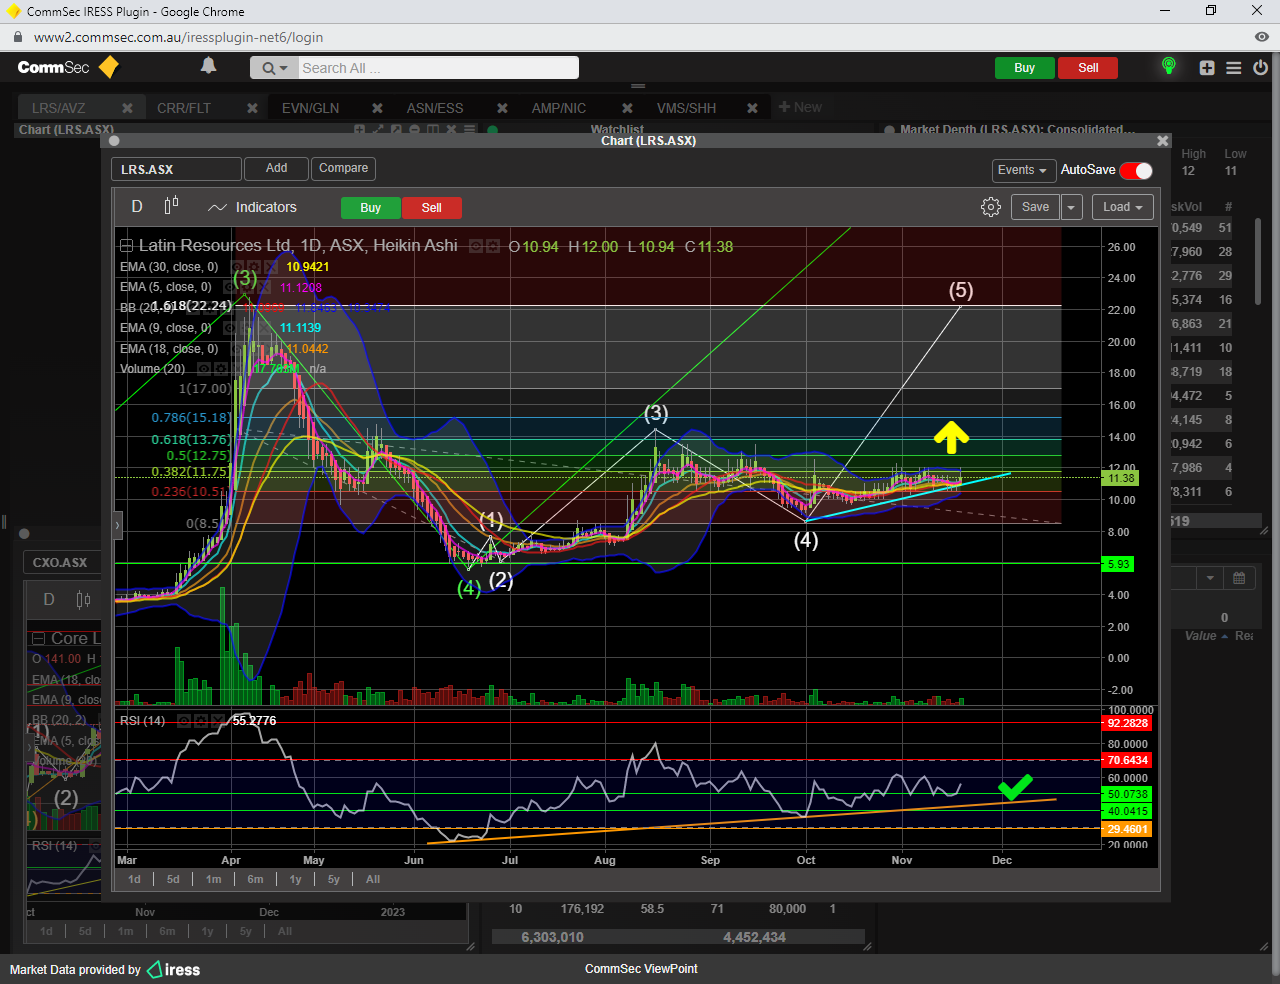This screenshot has height=984, width=1280.
Task: Close the EVN/GLN tab
Action: pos(377,108)
